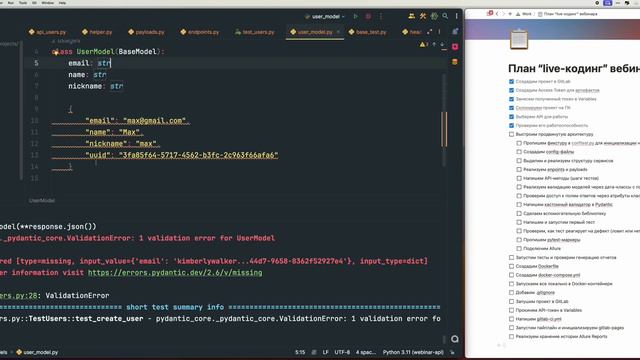Click the Work breadcrumb in notes window

pyautogui.click(x=527, y=14)
